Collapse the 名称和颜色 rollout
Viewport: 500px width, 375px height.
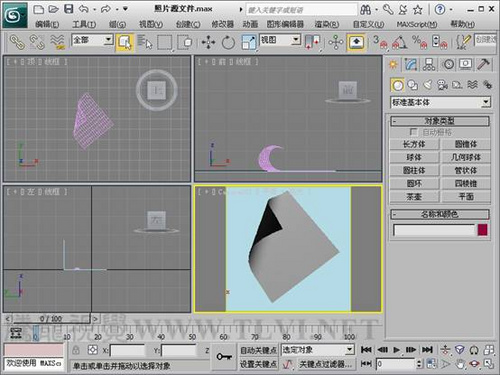coord(440,214)
